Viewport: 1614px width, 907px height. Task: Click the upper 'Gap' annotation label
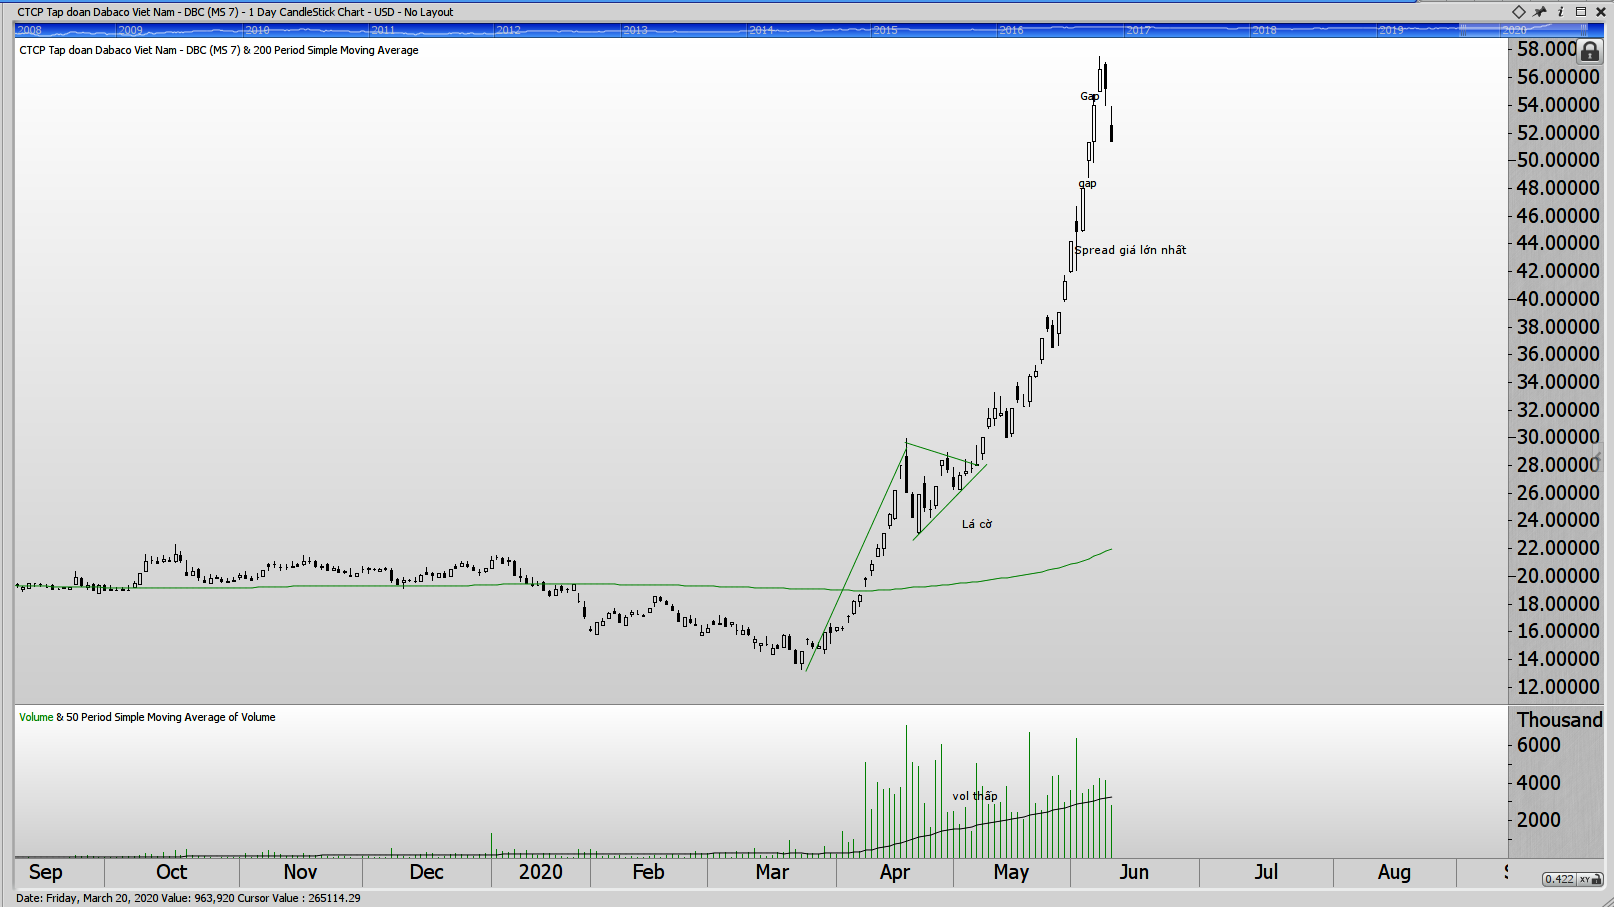(1089, 96)
